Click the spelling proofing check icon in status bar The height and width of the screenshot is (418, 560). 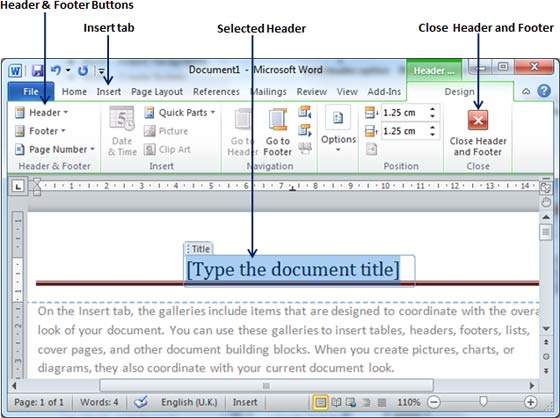pyautogui.click(x=141, y=402)
